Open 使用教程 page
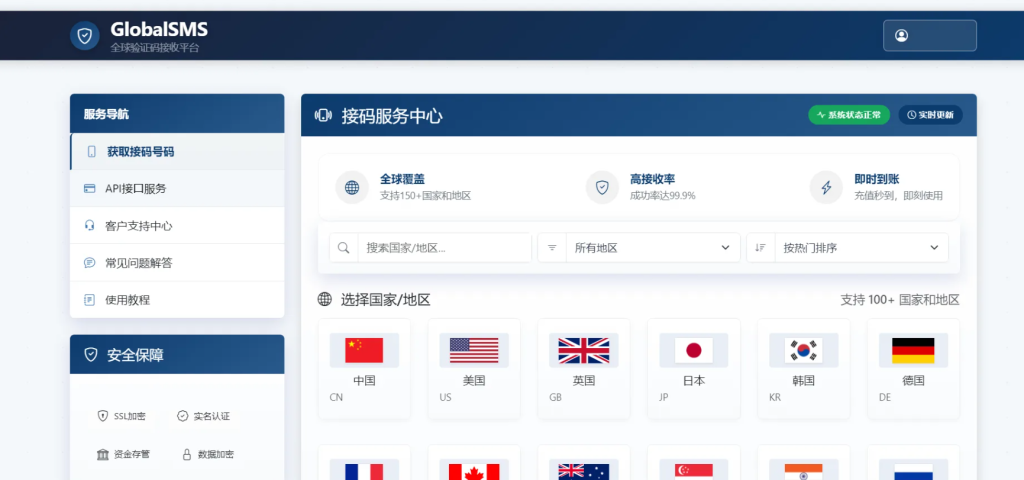Viewport: 1024px width, 480px height. [177, 300]
